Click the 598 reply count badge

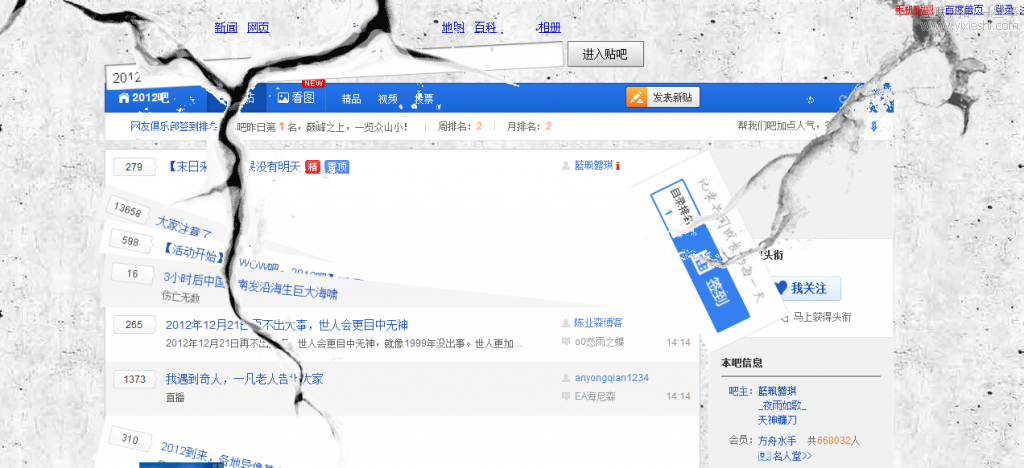coord(131,242)
